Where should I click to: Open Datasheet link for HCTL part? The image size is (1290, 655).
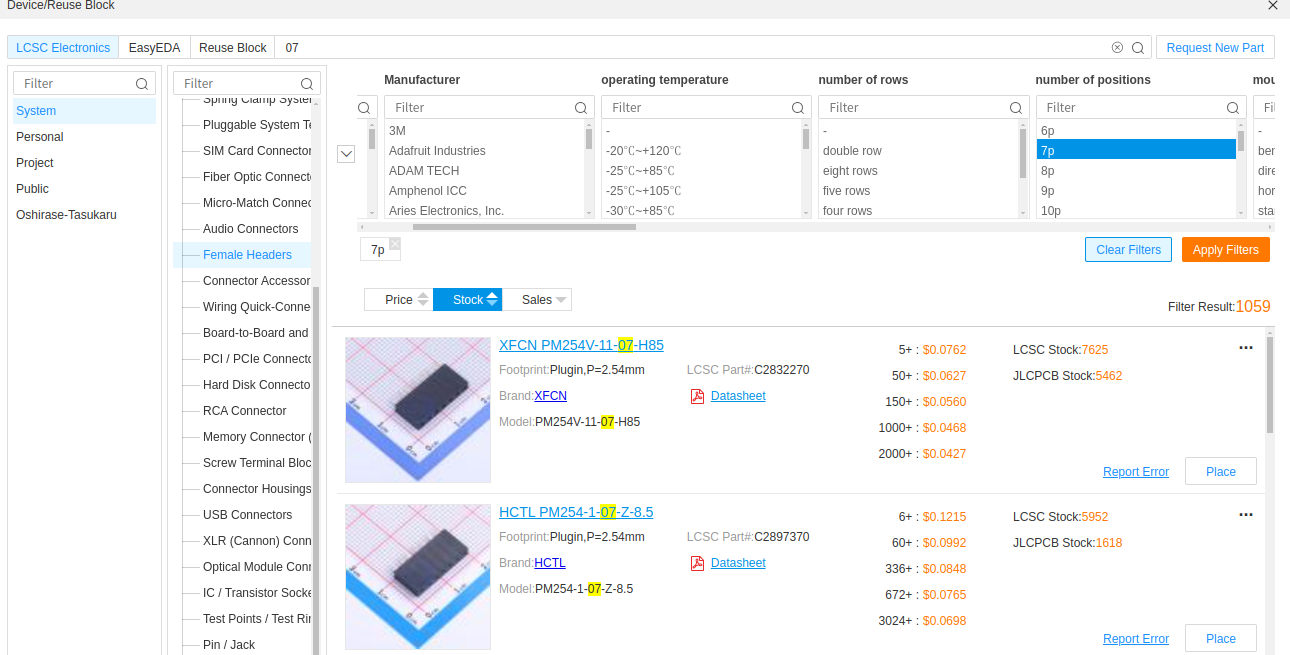738,563
